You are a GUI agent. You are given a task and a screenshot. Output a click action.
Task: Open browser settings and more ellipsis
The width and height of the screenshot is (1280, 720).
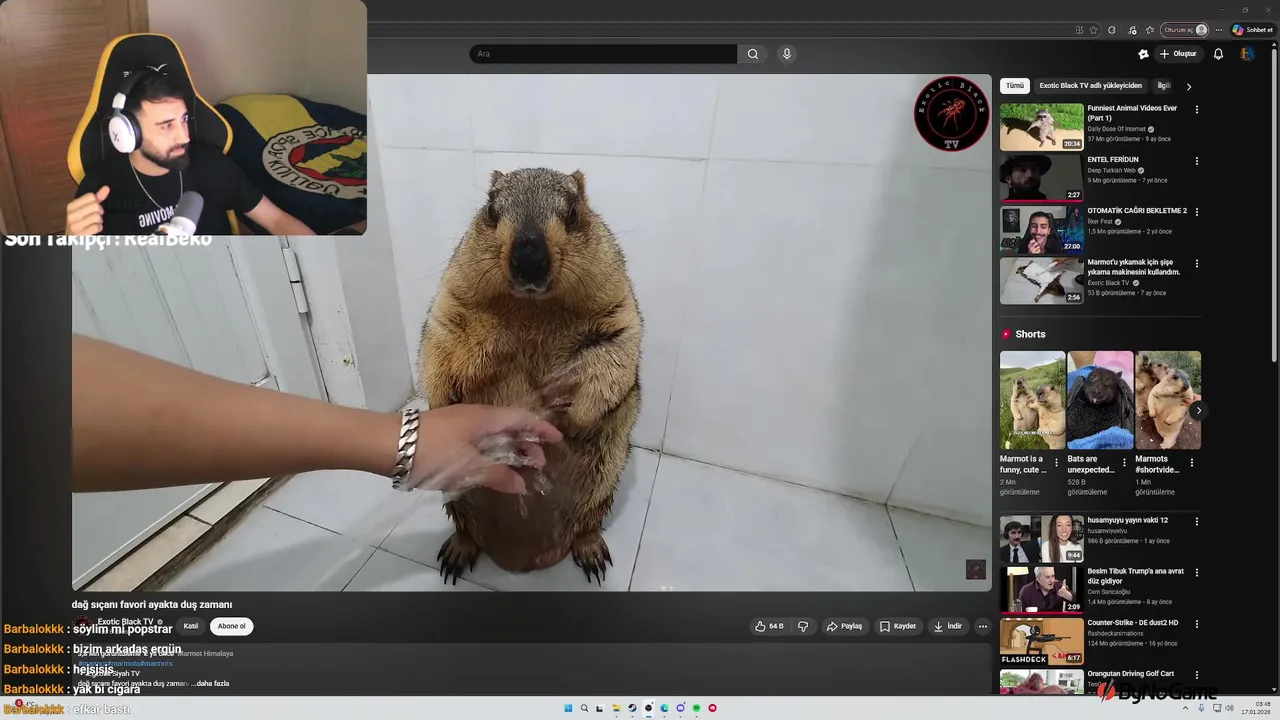tap(1219, 30)
